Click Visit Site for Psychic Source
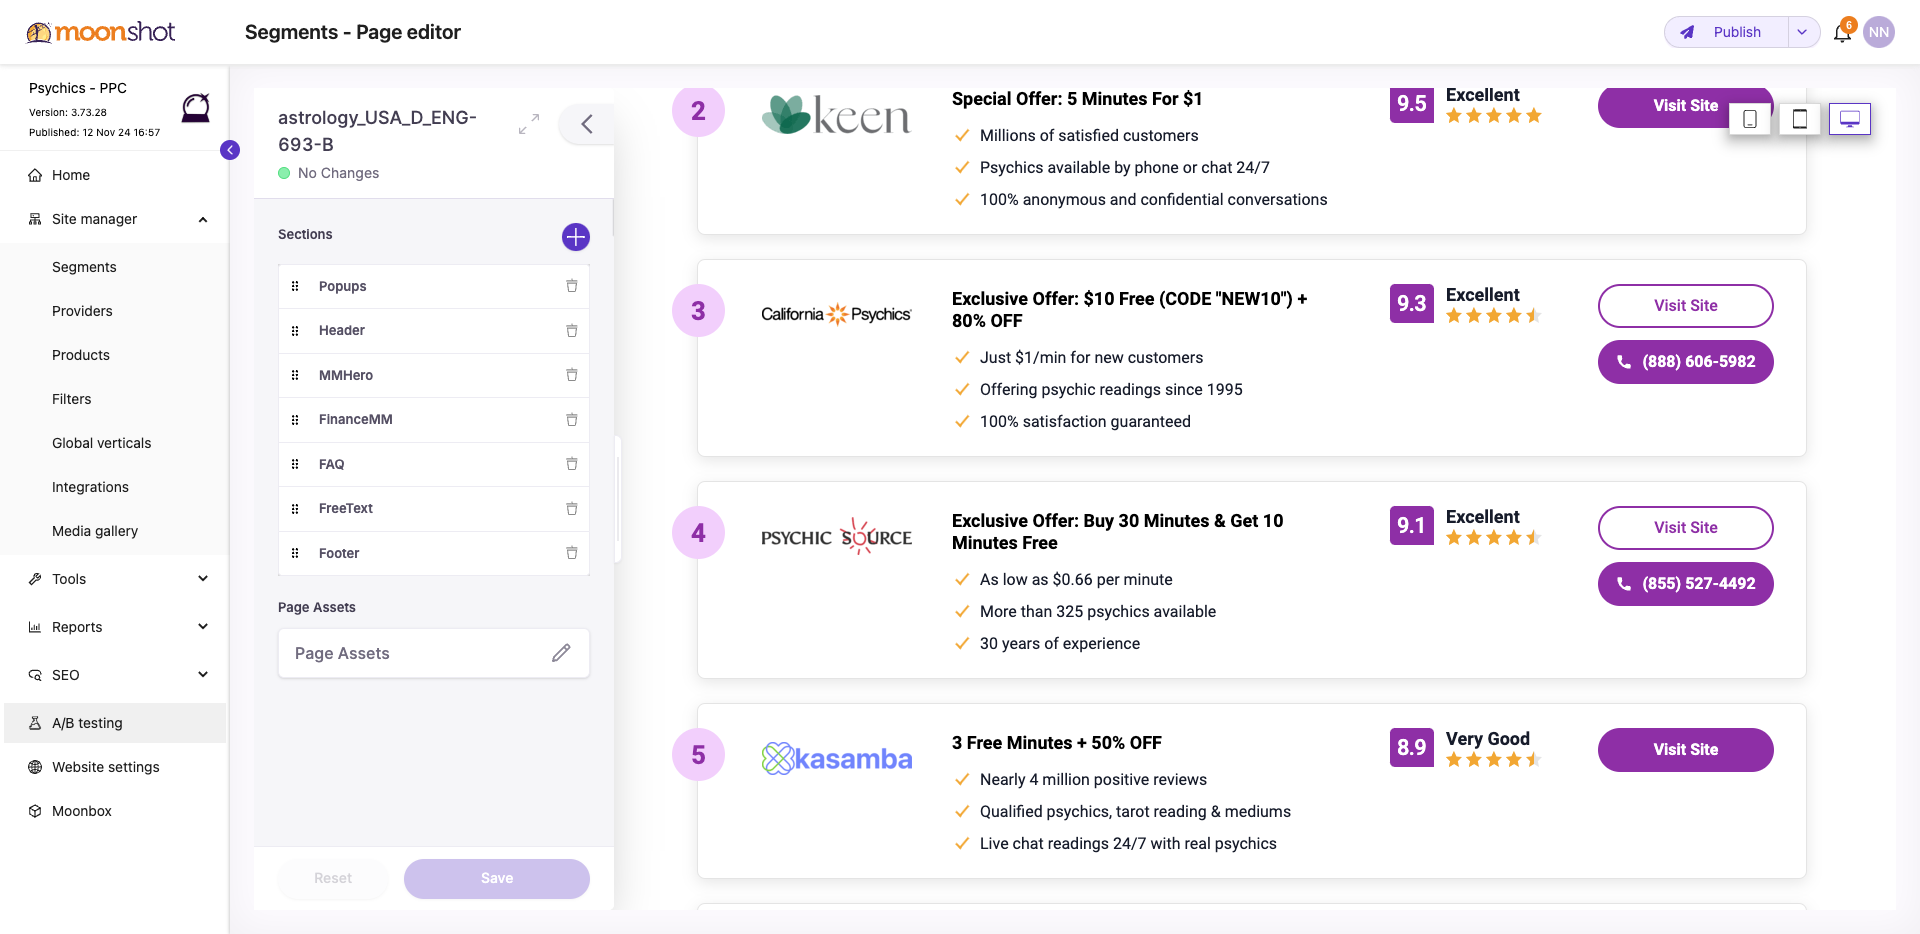This screenshot has width=1920, height=934. click(x=1685, y=528)
